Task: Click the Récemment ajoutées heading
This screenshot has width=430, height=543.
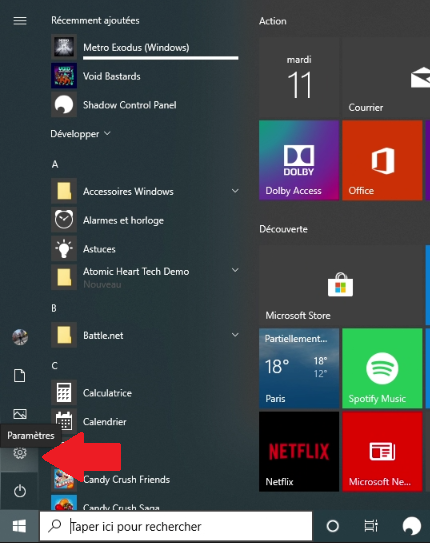Action: tap(96, 20)
